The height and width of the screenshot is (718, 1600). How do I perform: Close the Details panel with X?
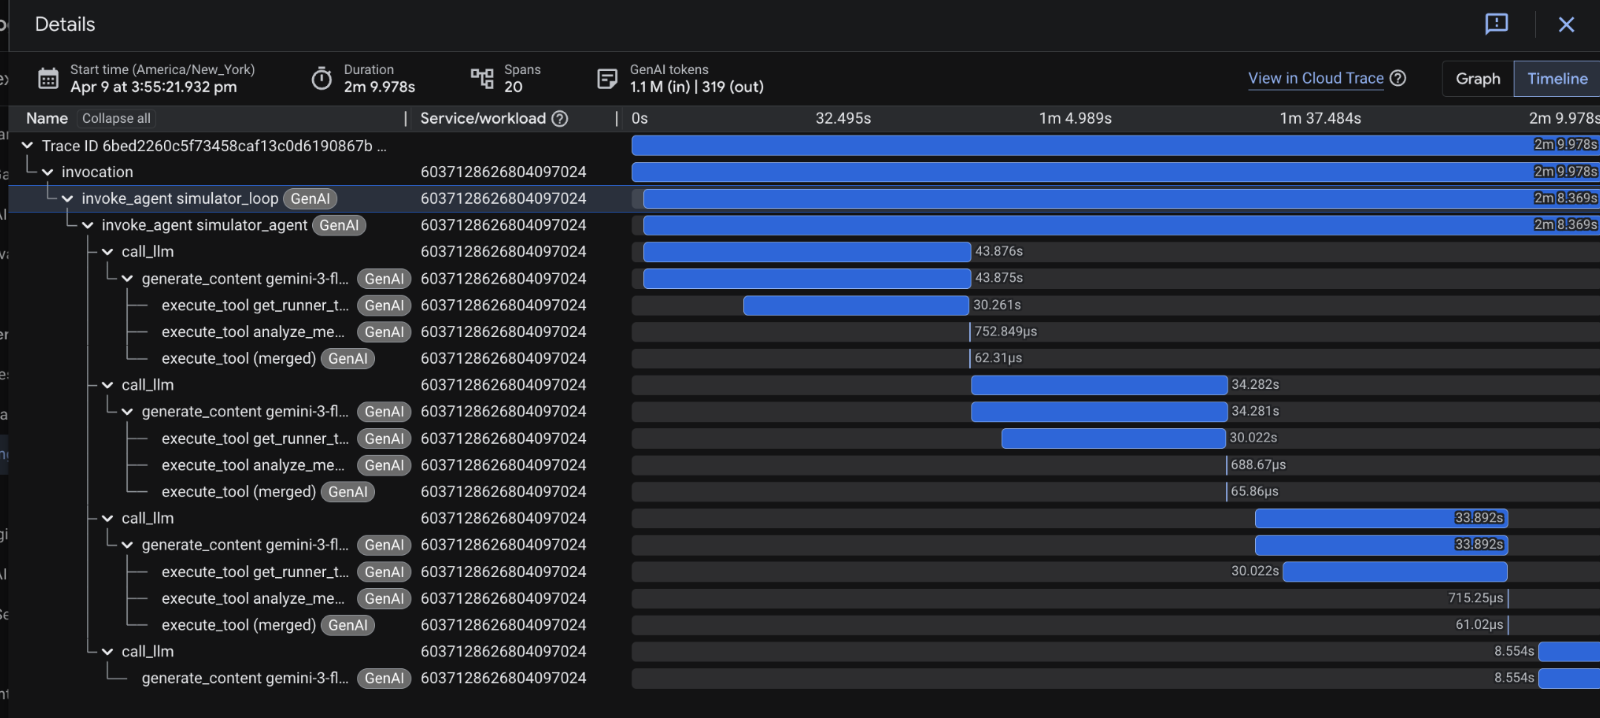1566,24
